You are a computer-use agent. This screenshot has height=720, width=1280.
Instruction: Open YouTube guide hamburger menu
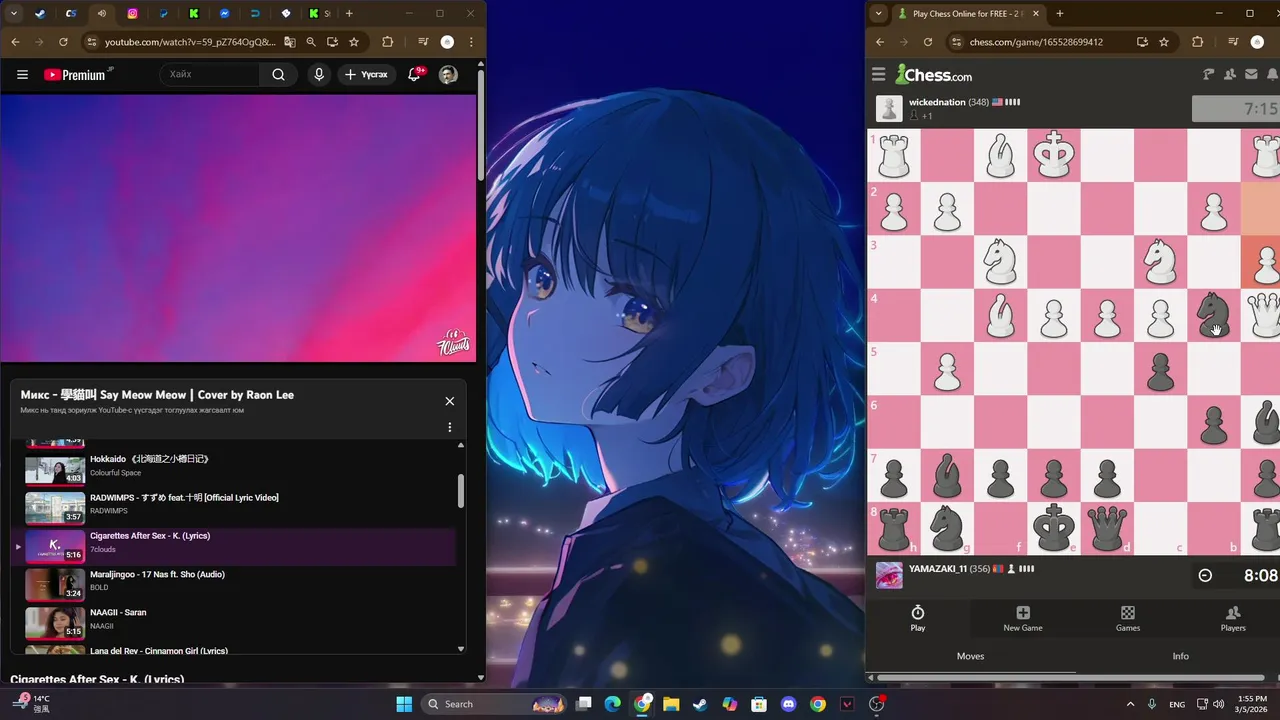(22, 74)
